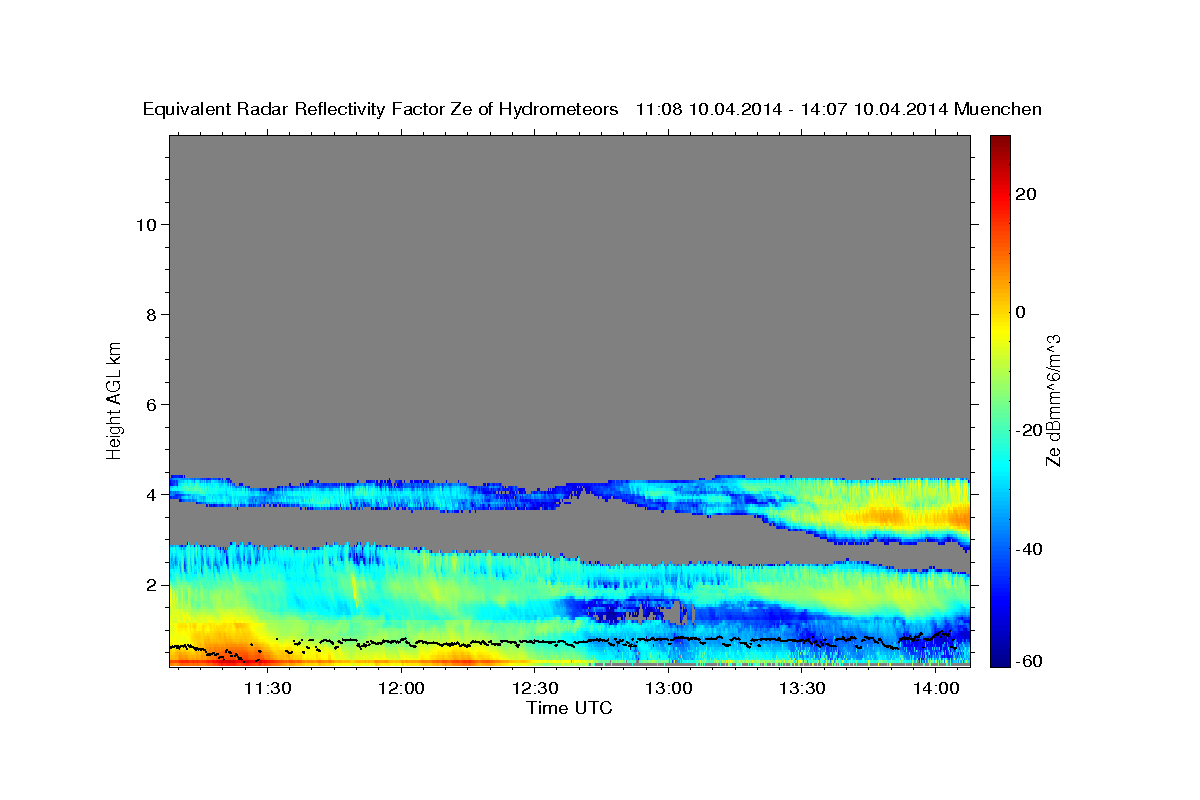Click the 12:30 time tick label
The height and width of the screenshot is (800, 1200).
[x=535, y=689]
